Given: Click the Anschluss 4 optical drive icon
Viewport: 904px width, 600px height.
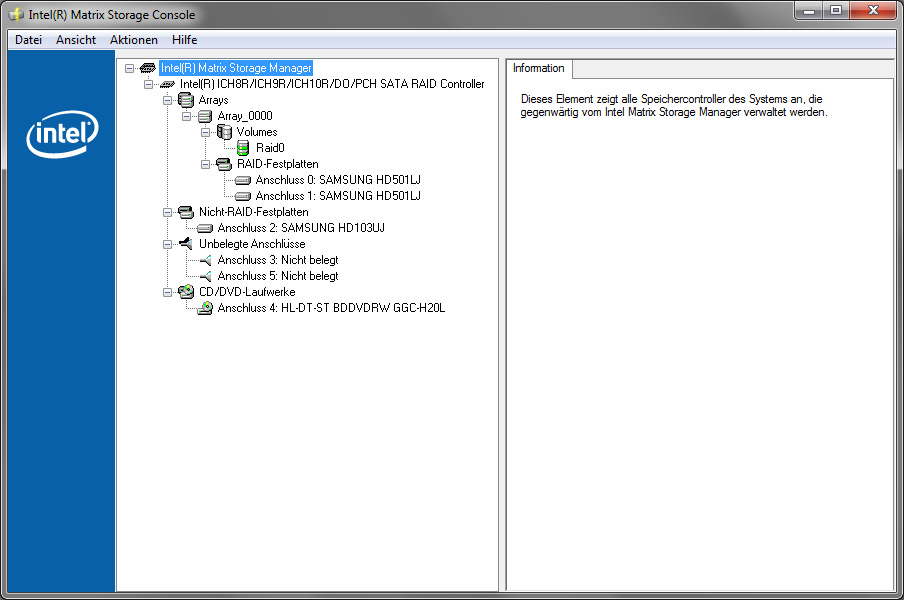Looking at the screenshot, I should 205,308.
